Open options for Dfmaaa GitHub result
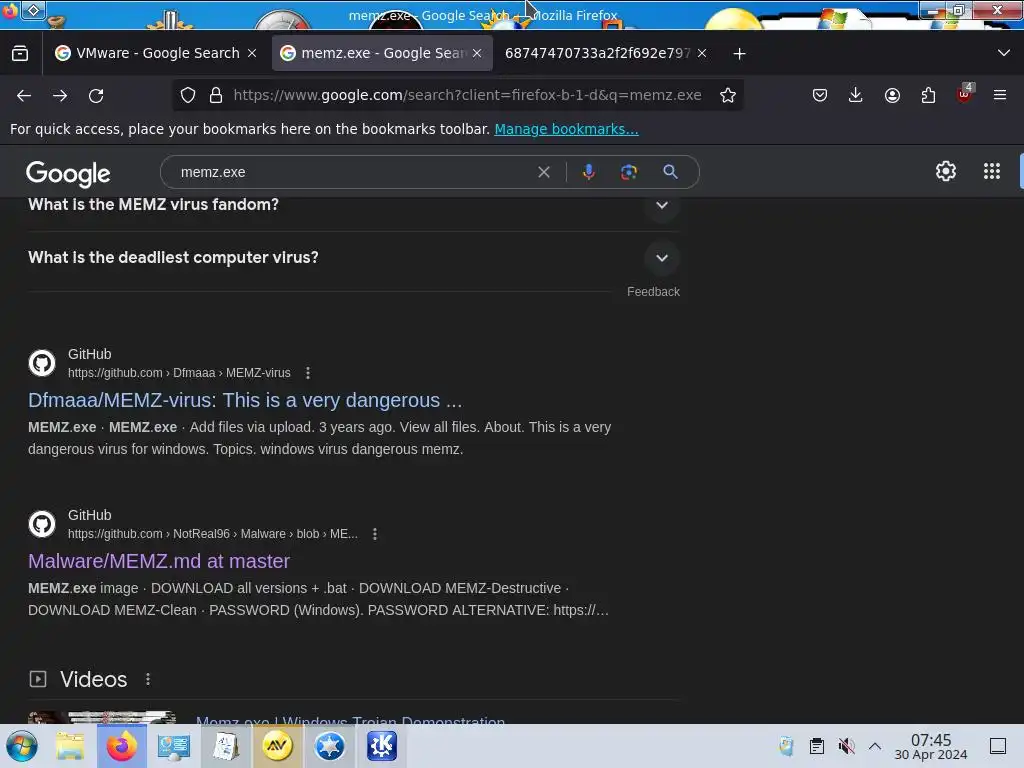The image size is (1024, 768). tap(308, 373)
